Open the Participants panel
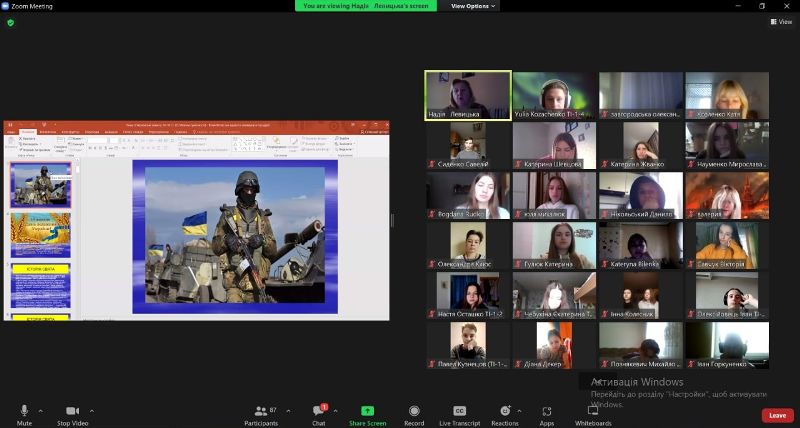Screen dimensions: 800x428 [x=261, y=415]
